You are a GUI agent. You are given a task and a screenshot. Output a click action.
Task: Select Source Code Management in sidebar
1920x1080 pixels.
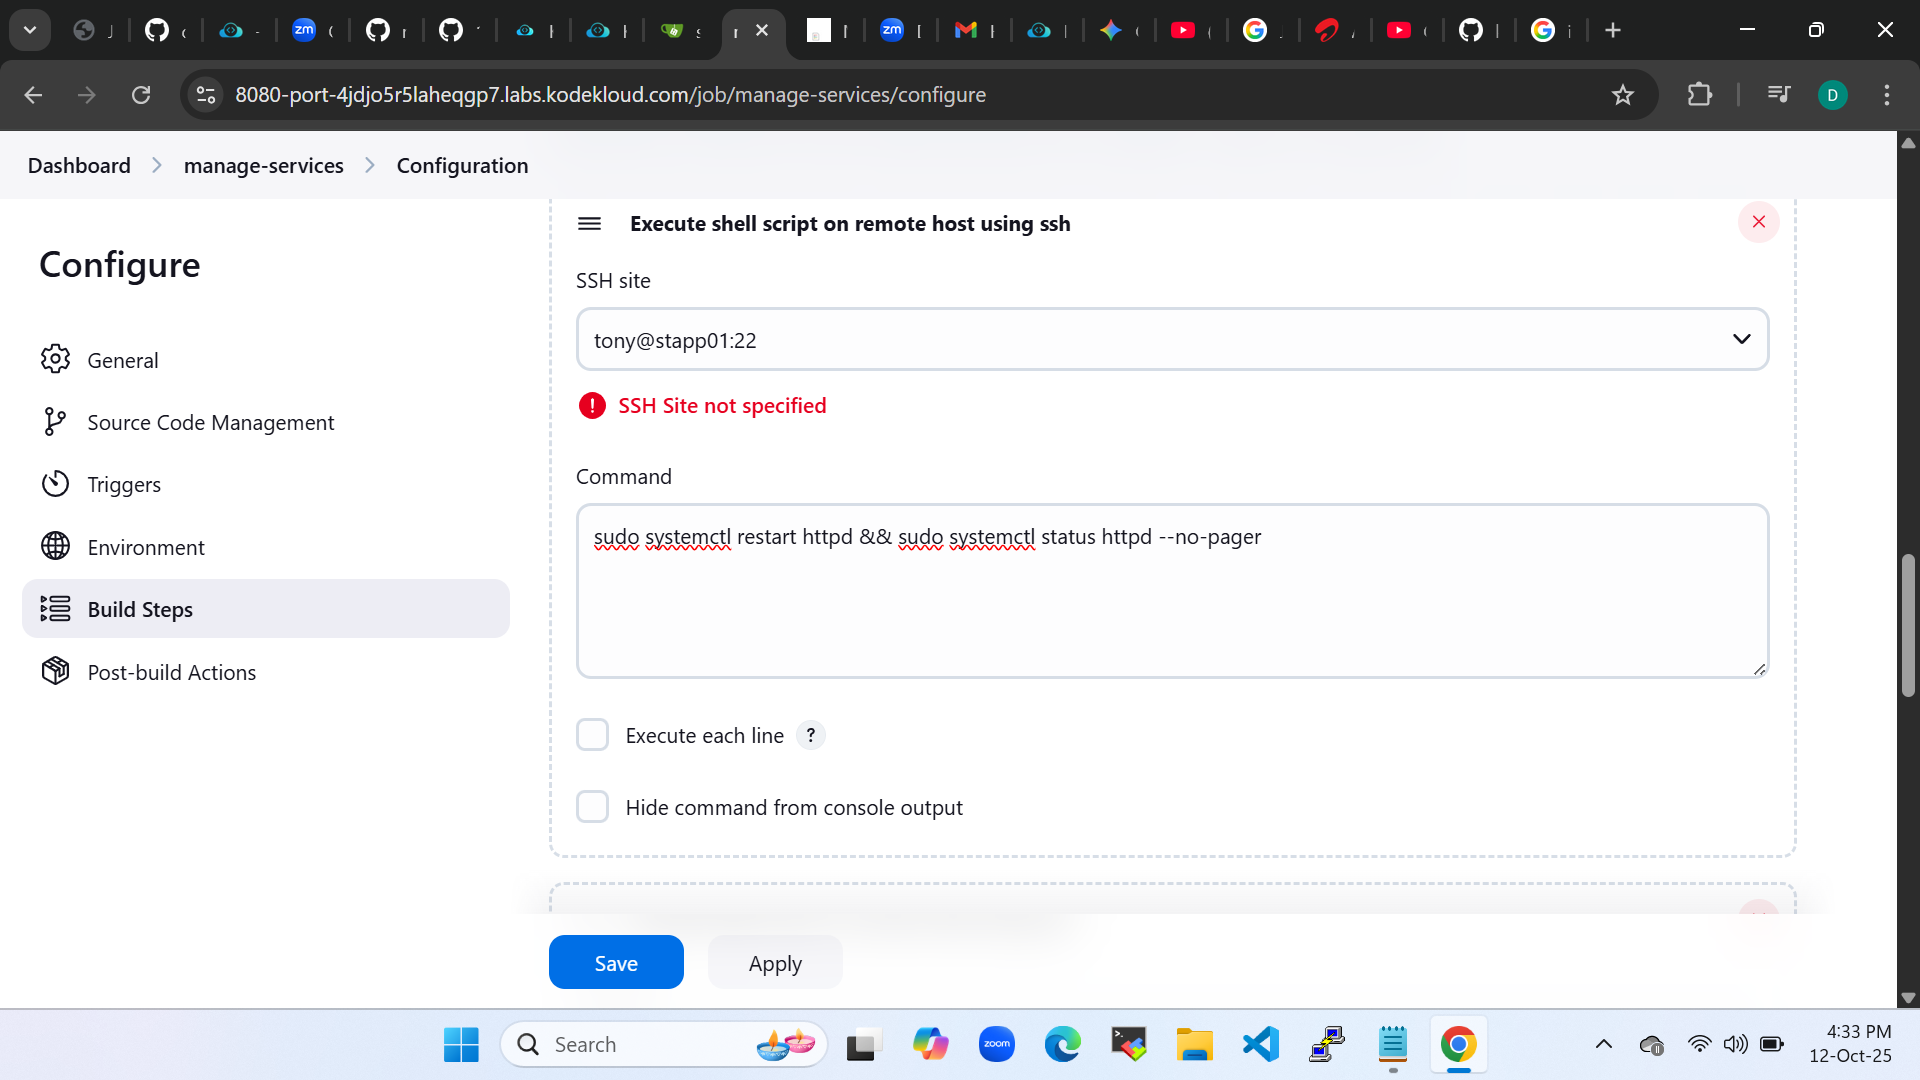[x=210, y=422]
